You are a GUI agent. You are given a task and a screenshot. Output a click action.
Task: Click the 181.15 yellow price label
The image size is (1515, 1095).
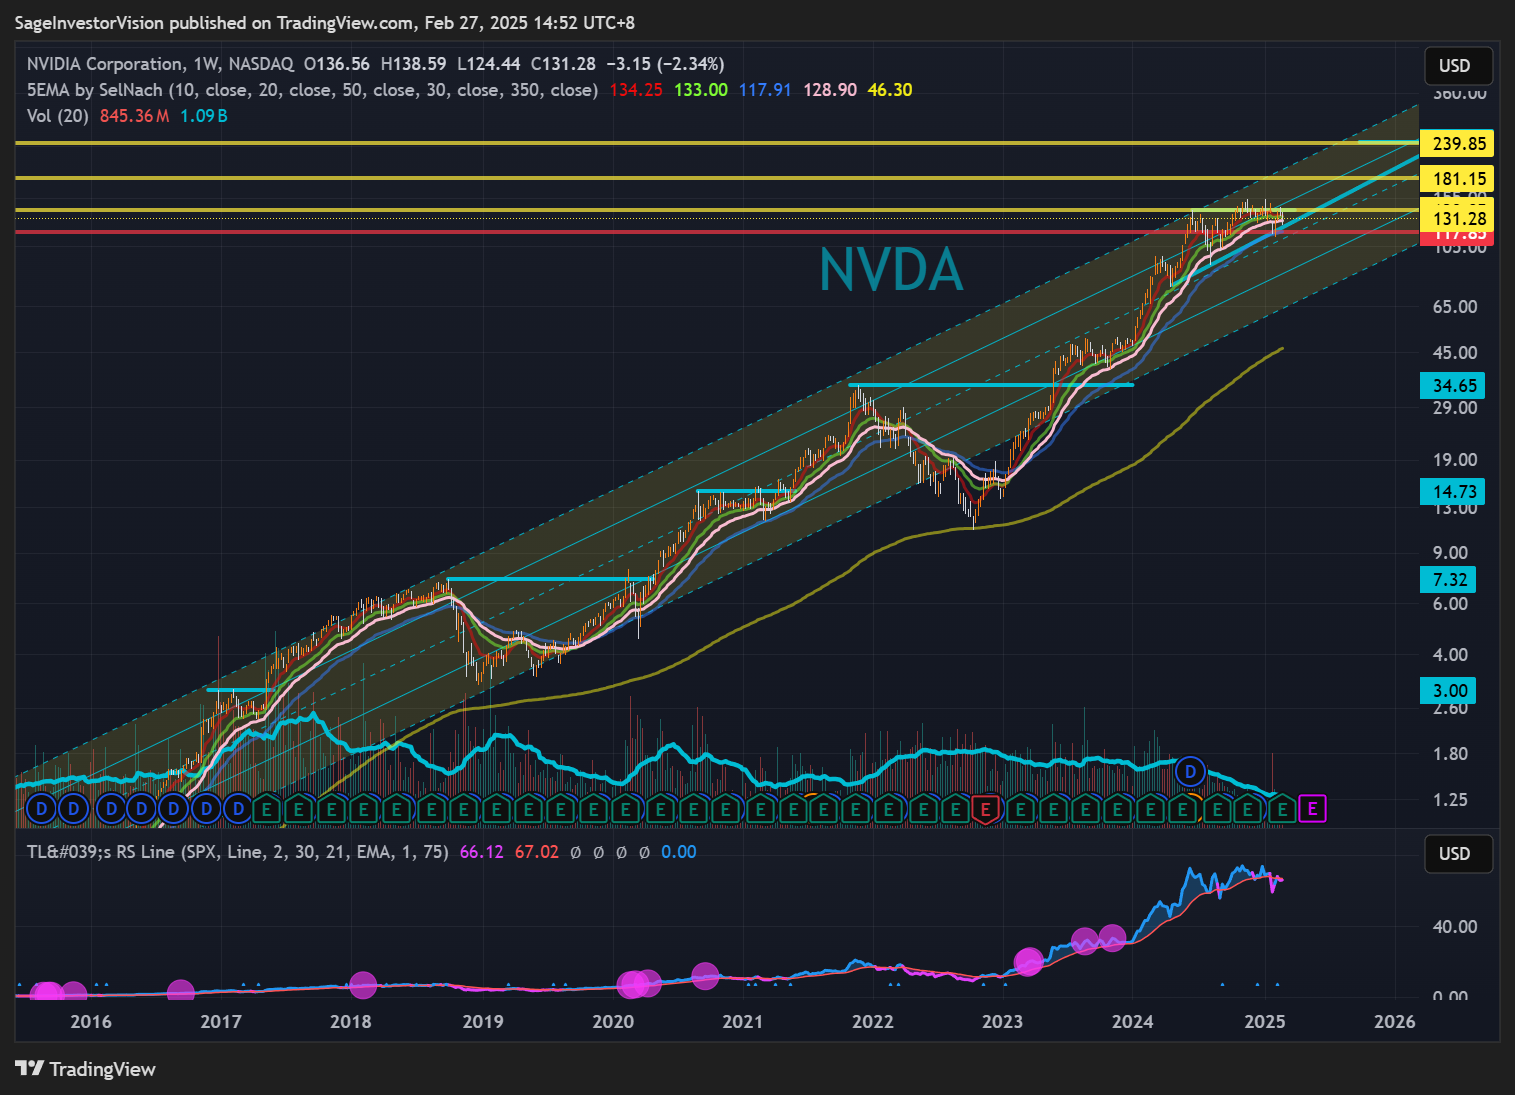pyautogui.click(x=1459, y=179)
